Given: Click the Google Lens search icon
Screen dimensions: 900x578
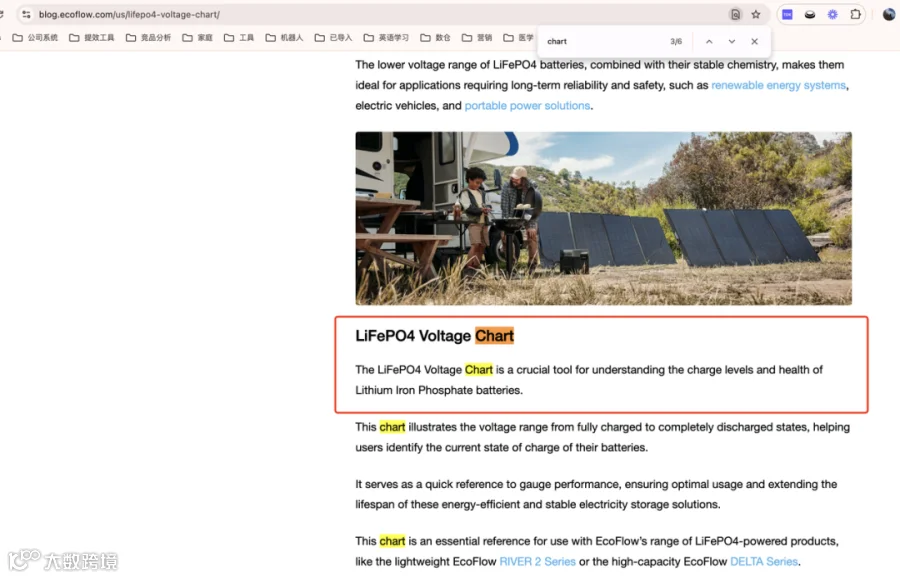Looking at the screenshot, I should coord(735,14).
